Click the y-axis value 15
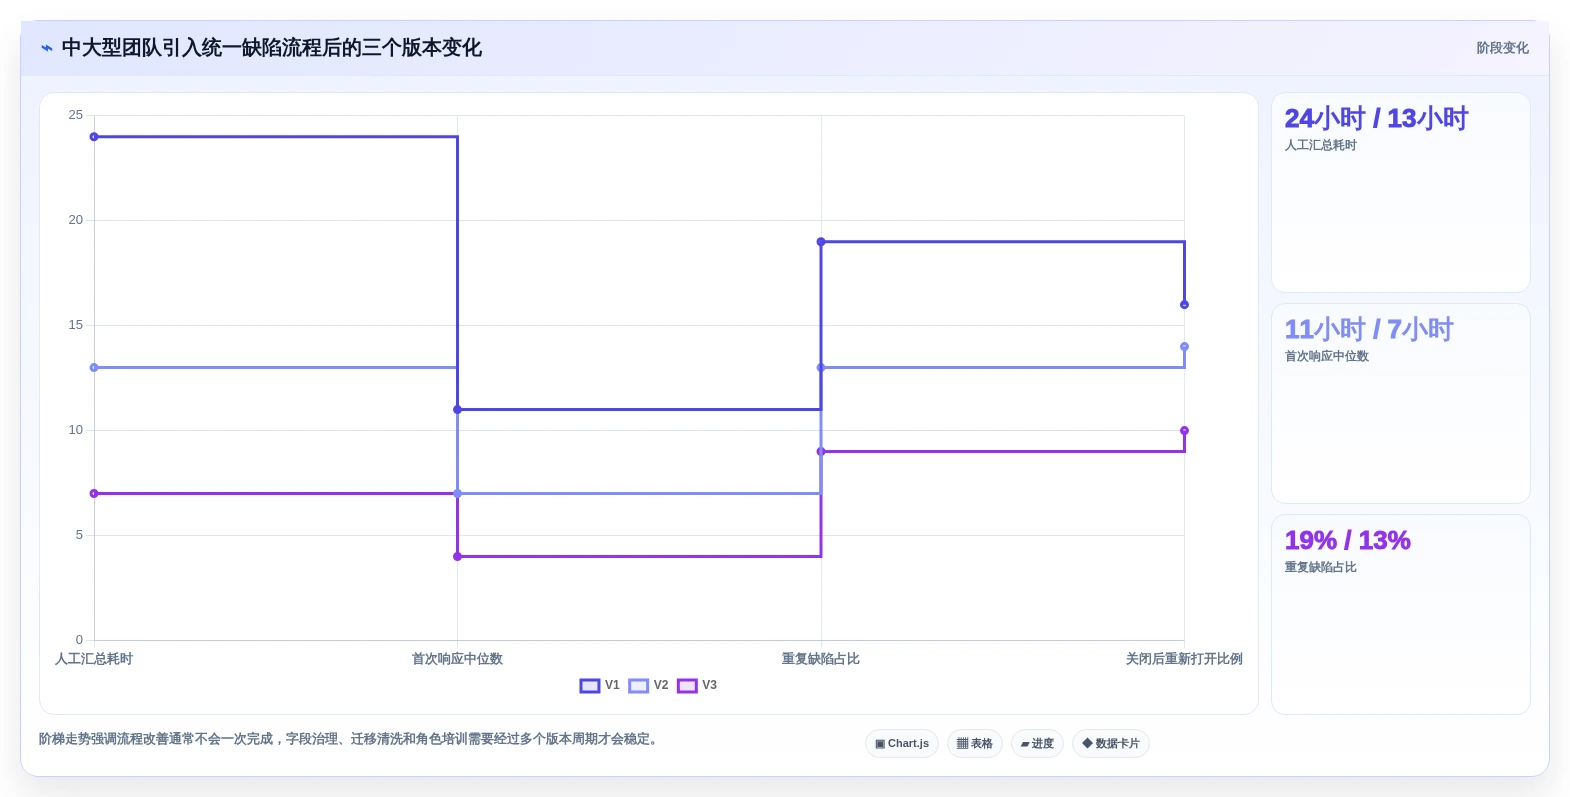1570x797 pixels. 76,325
